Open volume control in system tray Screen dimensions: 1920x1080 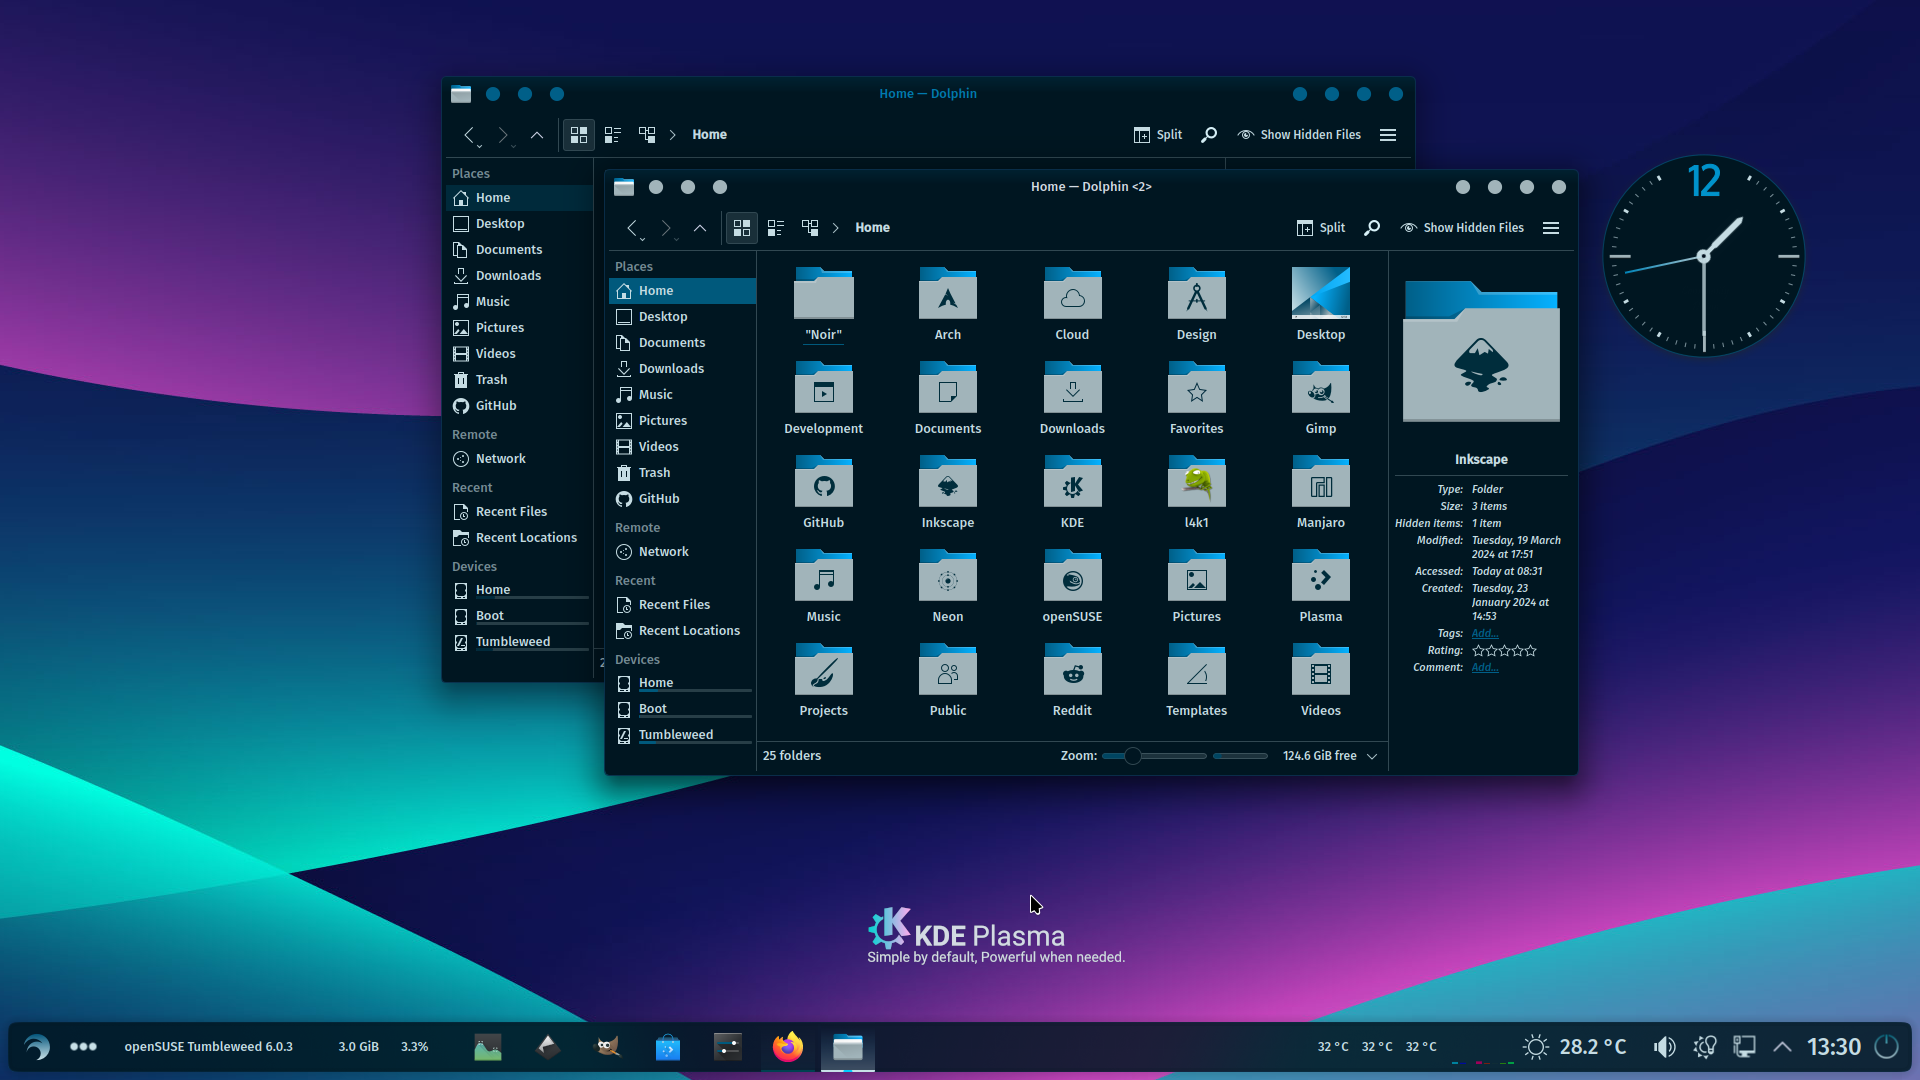point(1664,1047)
